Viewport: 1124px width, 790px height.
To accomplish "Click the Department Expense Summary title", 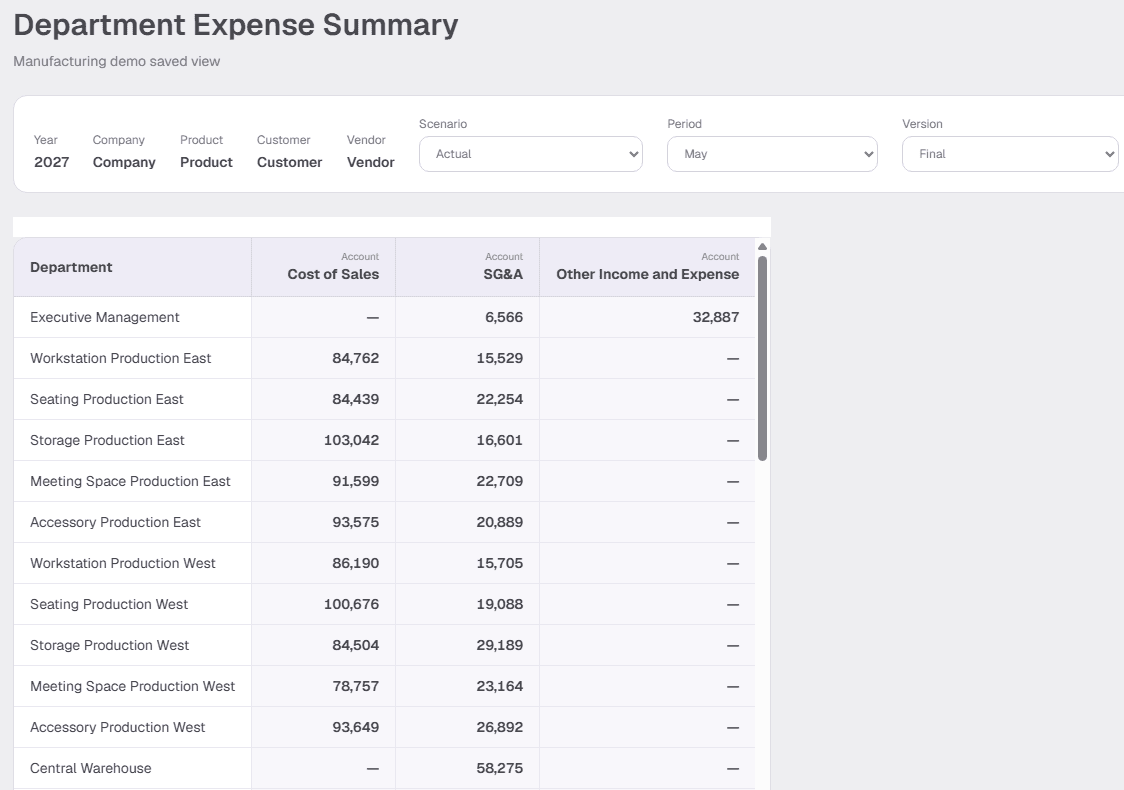I will 236,25.
